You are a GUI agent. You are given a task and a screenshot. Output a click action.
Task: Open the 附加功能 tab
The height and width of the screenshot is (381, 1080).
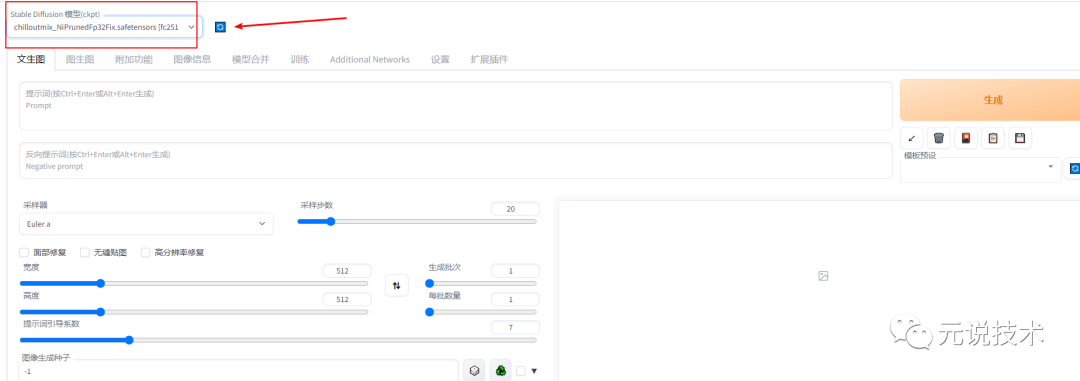(134, 59)
